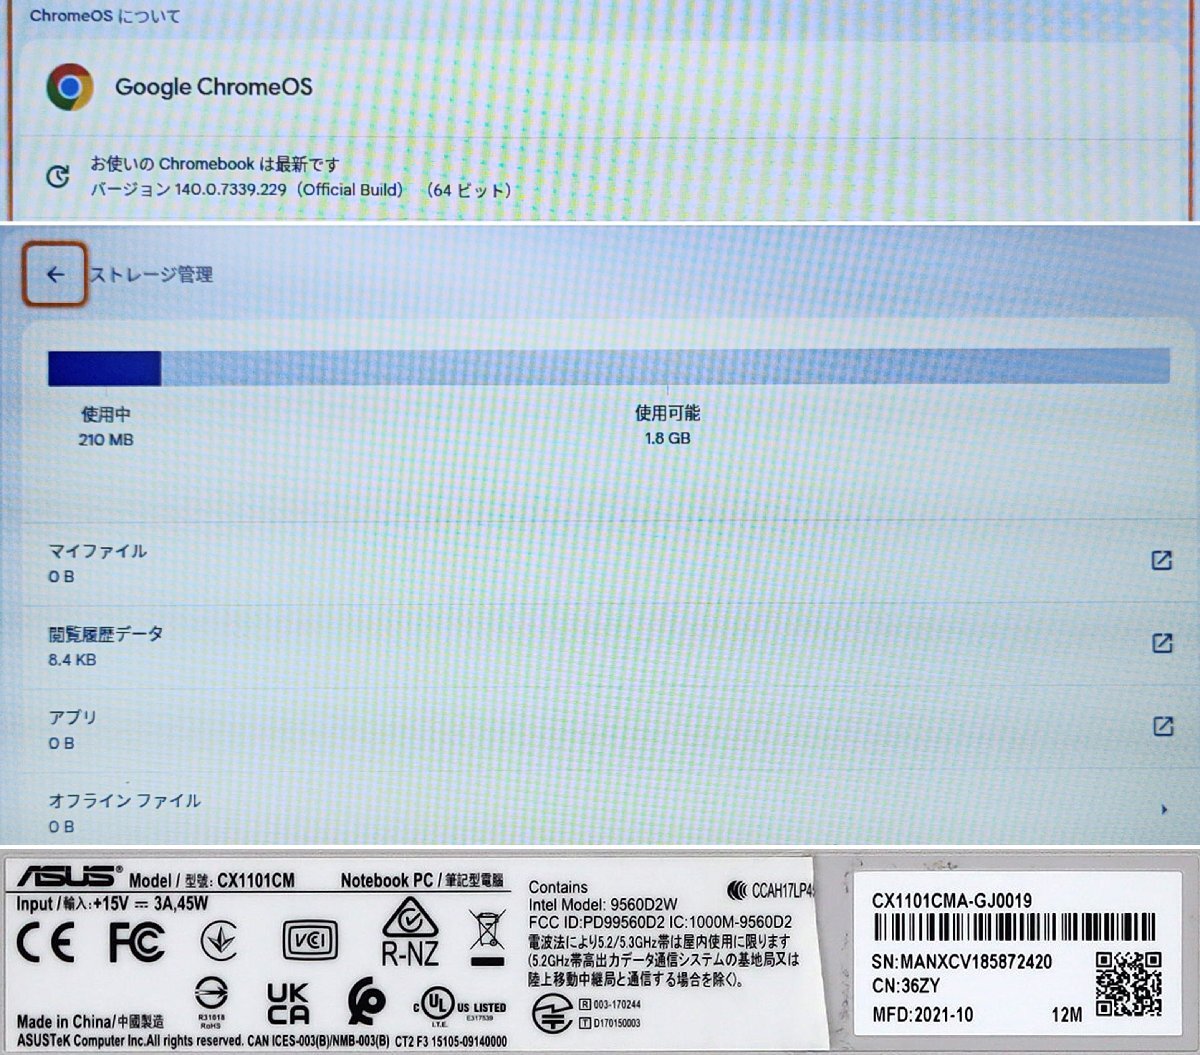Click the 使用可能 1.8 GB value
1200x1055 pixels.
667,438
